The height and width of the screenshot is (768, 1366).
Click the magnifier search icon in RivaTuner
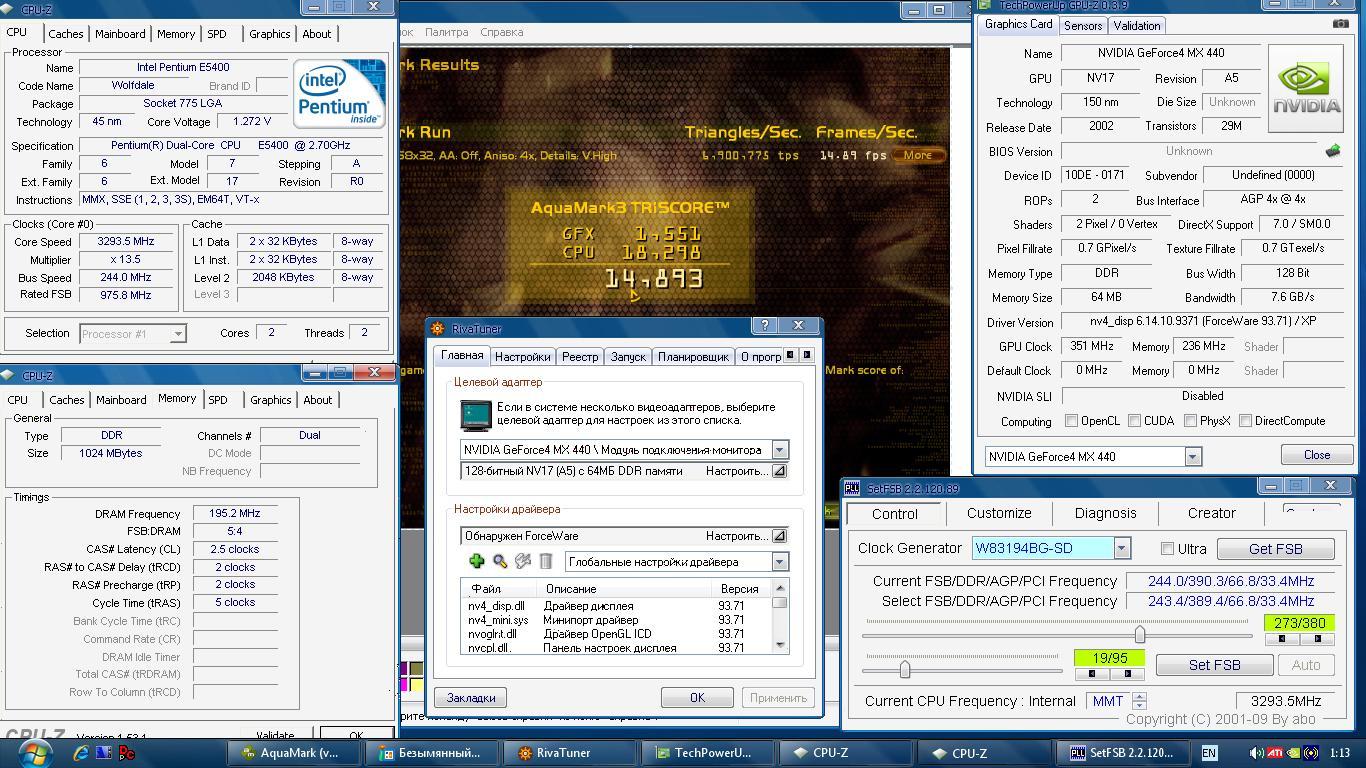pyautogui.click(x=500, y=562)
